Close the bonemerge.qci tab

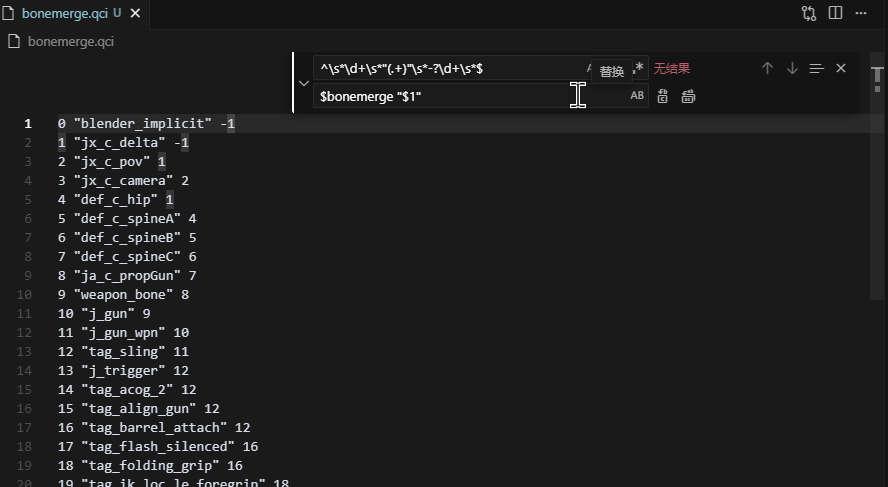(135, 13)
